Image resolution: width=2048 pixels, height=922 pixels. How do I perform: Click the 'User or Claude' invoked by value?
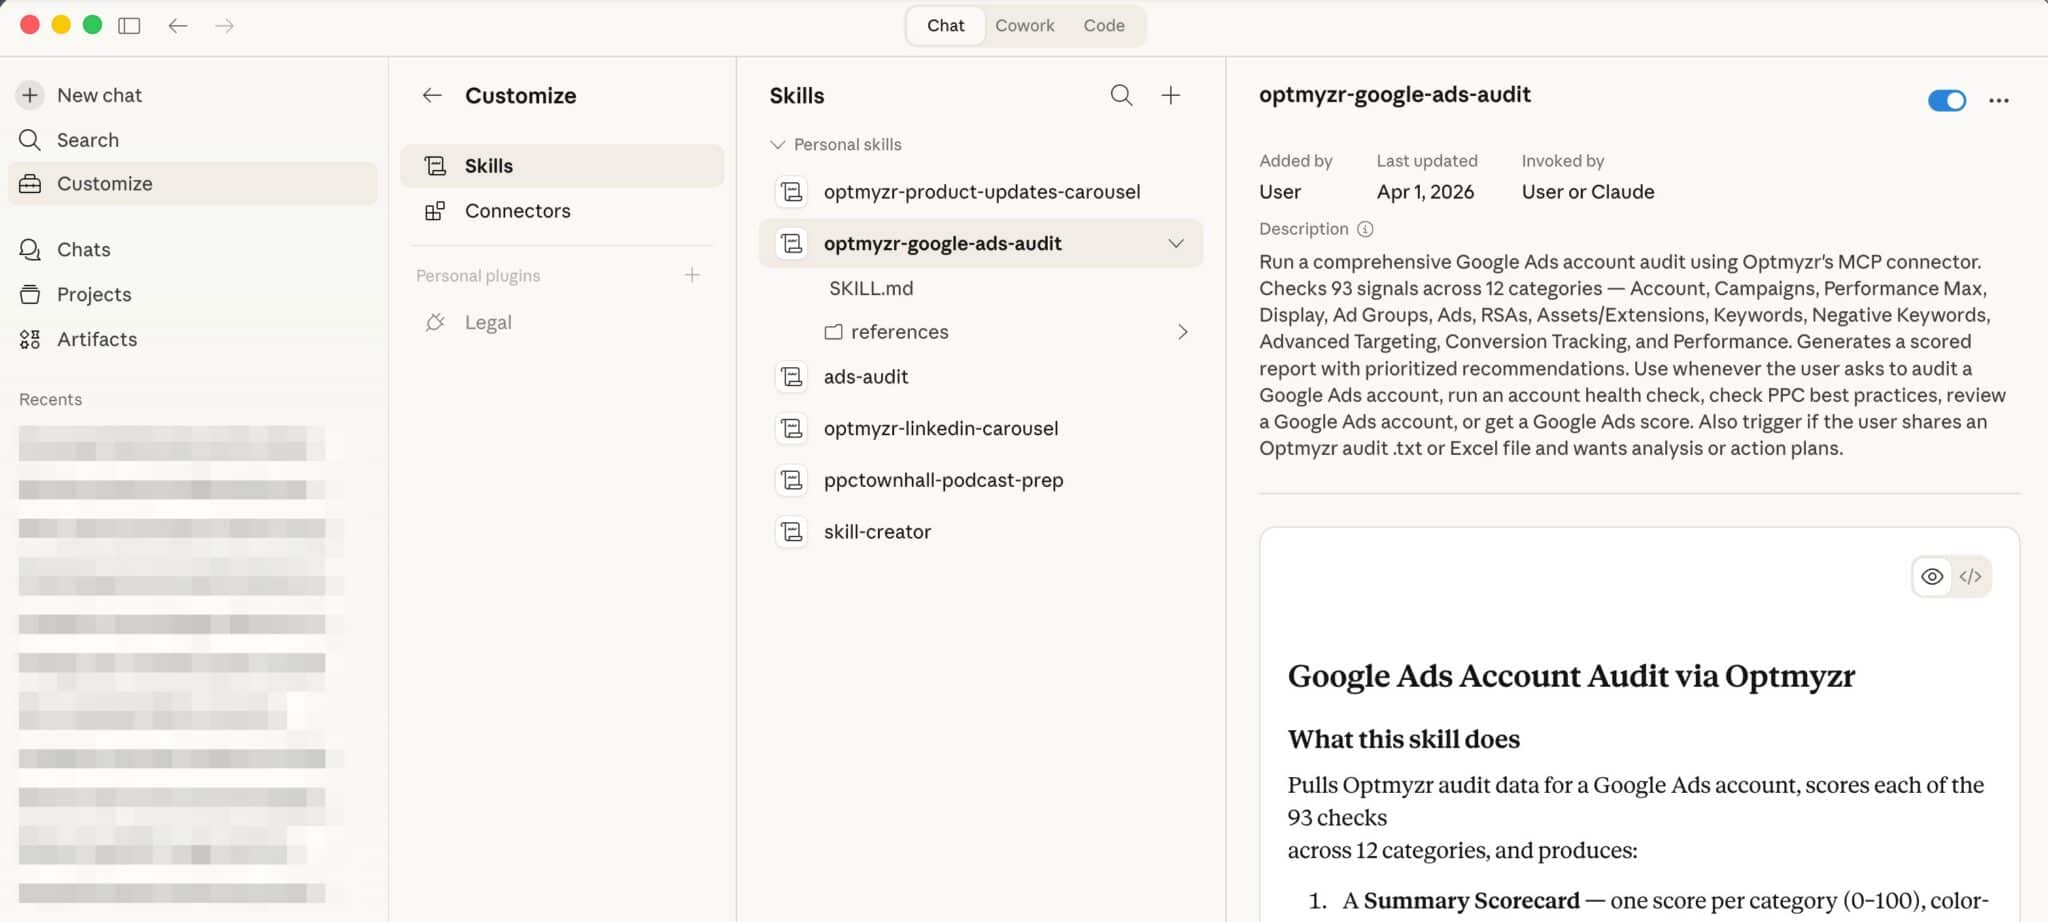click(x=1588, y=192)
